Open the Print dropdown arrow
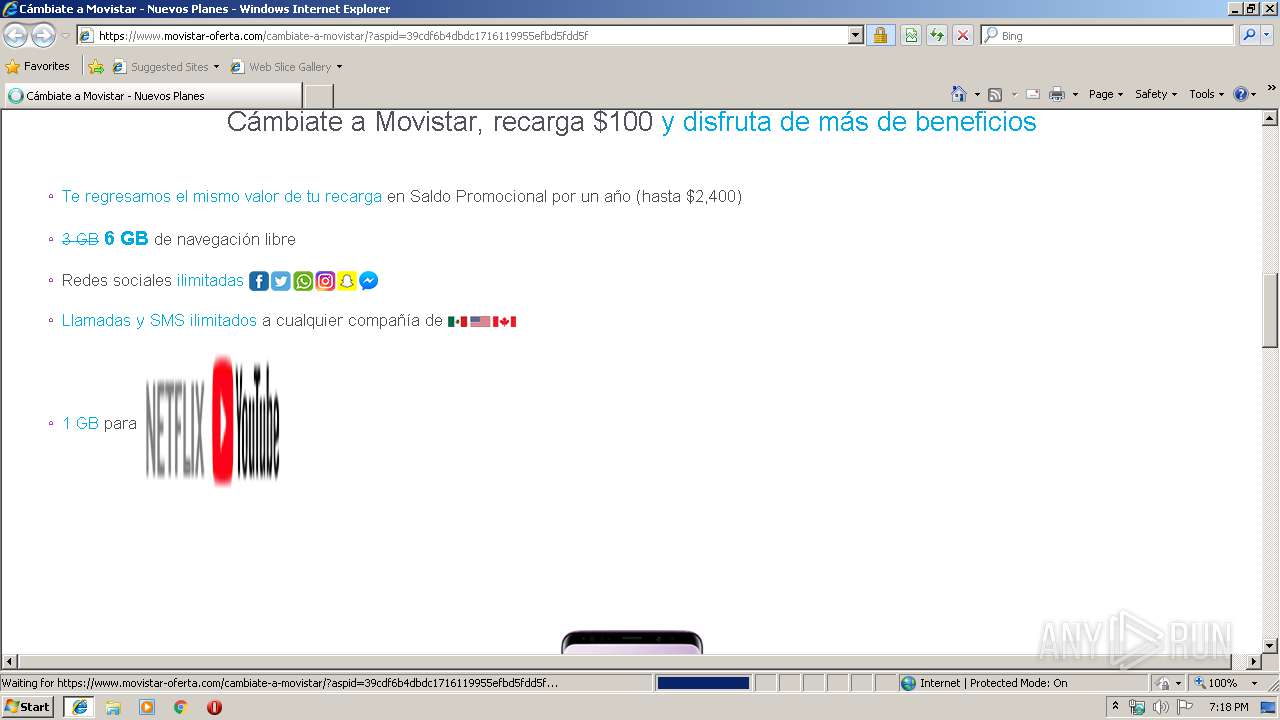Viewport: 1280px width, 720px height. [x=1075, y=94]
